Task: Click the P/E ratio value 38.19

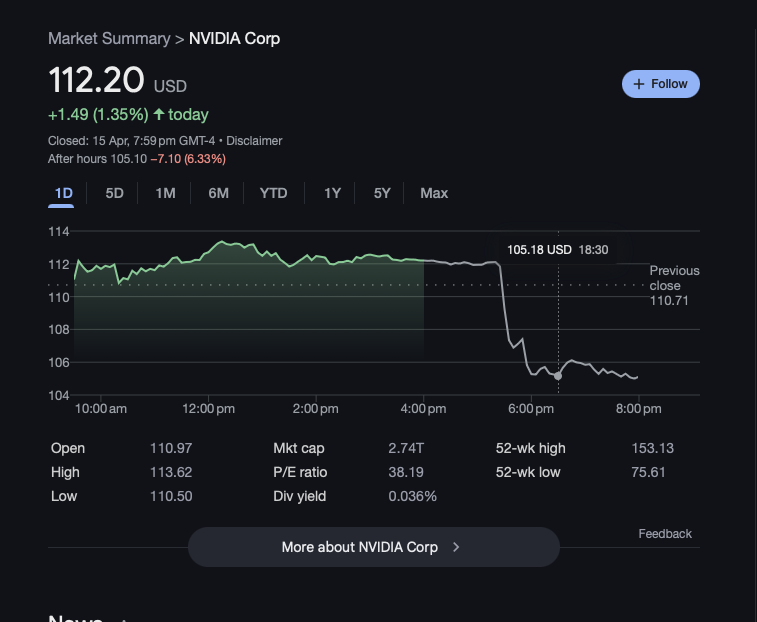Action: pos(406,472)
